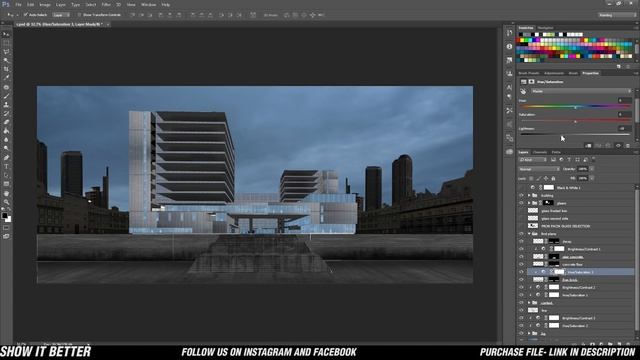The height and width of the screenshot is (360, 640).
Task: Select the Zoom tool
Action: tap(6, 202)
